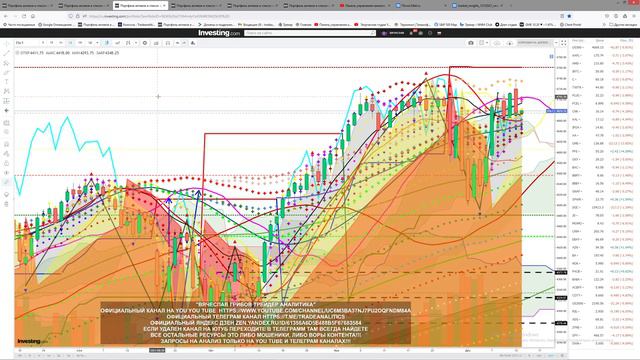Viewport: 640px width, 360px height.
Task: Click the browser home button
Action: [x=33, y=16]
